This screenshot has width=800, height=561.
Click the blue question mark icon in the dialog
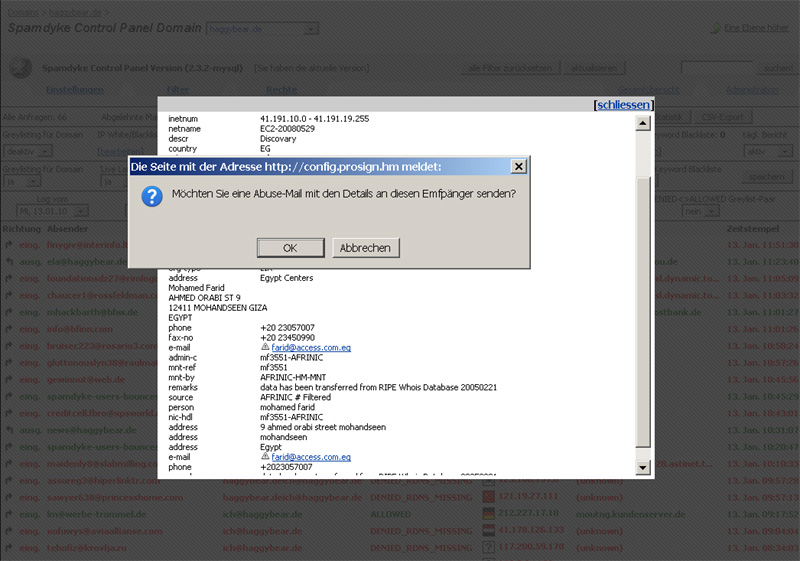coord(152,196)
